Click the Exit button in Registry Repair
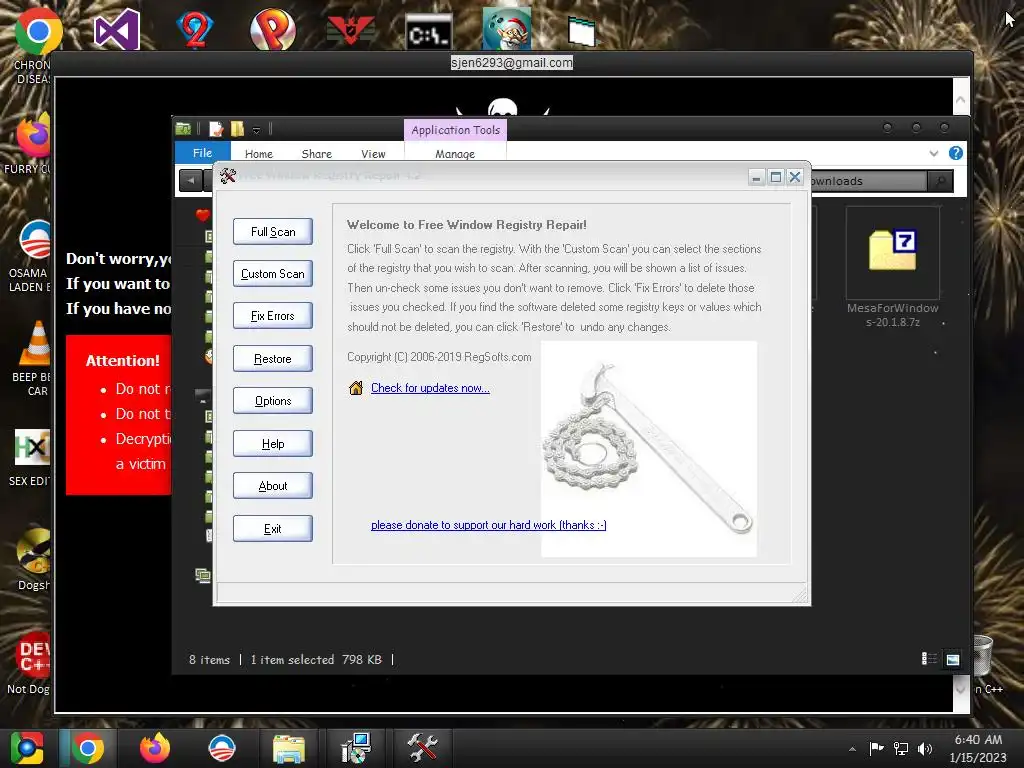 click(273, 528)
